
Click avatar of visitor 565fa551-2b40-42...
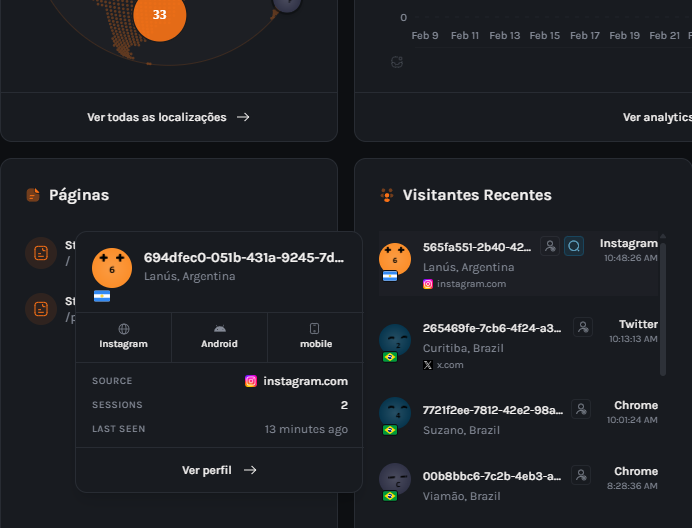tap(395, 259)
